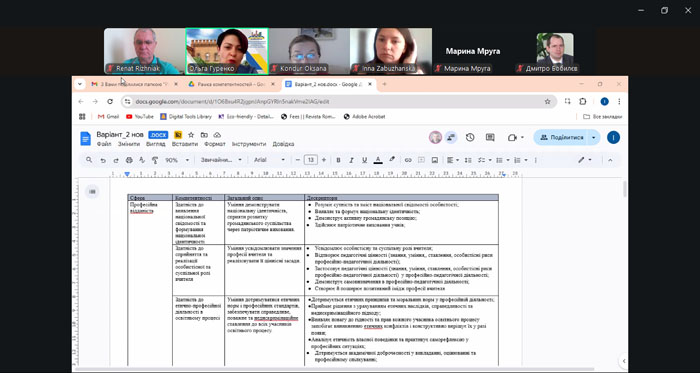Open the comments history icon

[x=490, y=137]
